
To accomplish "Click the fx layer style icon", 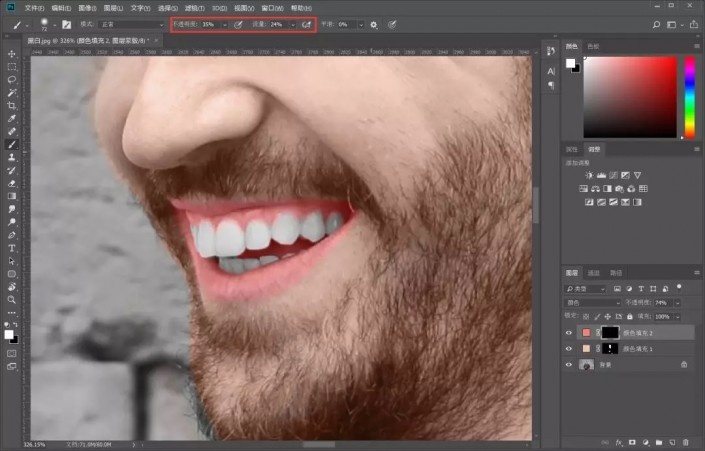I will pyautogui.click(x=619, y=440).
